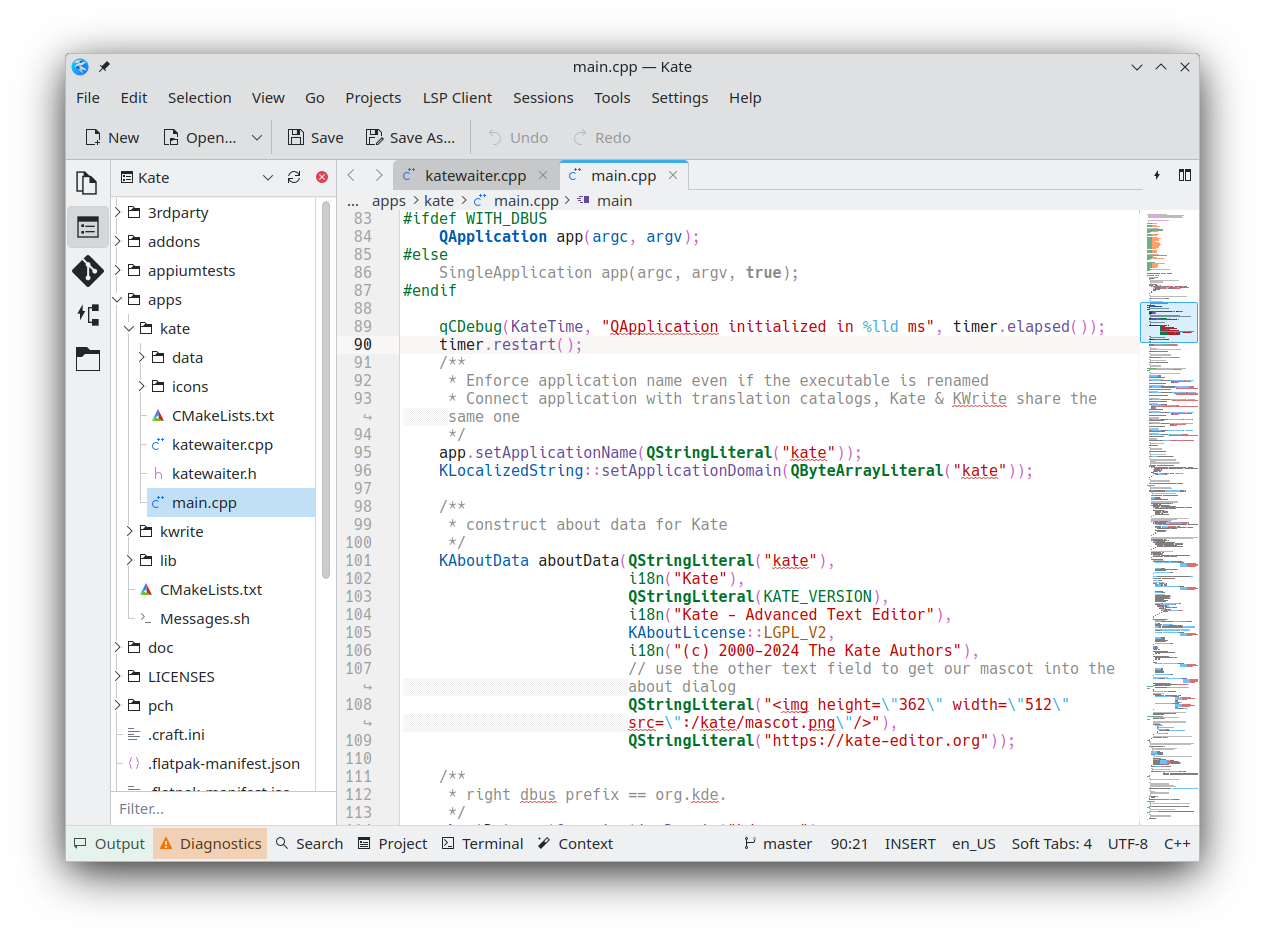Open the Documents sidebar panel icon
The image size is (1265, 939).
point(88,183)
